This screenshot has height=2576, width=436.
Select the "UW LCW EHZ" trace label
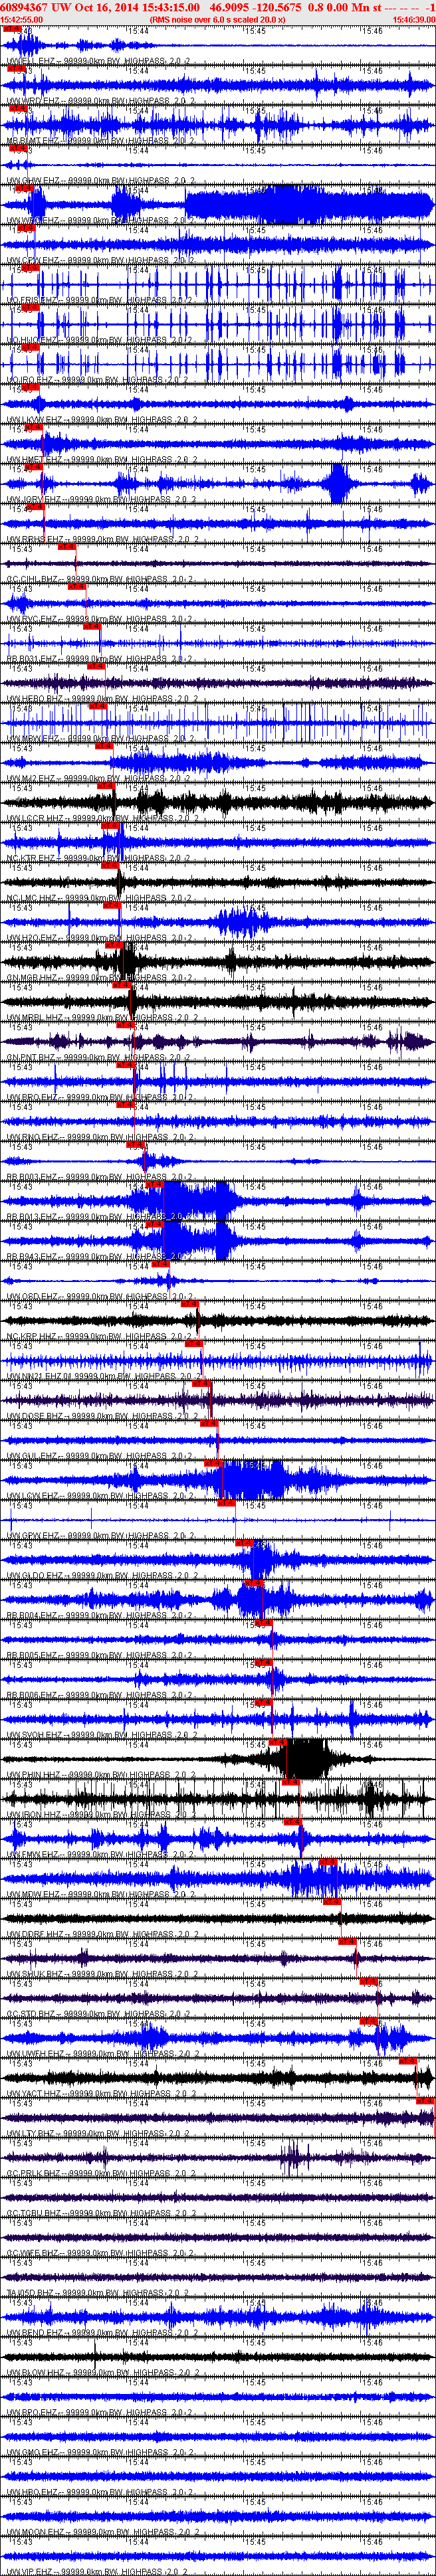(x=101, y=1497)
